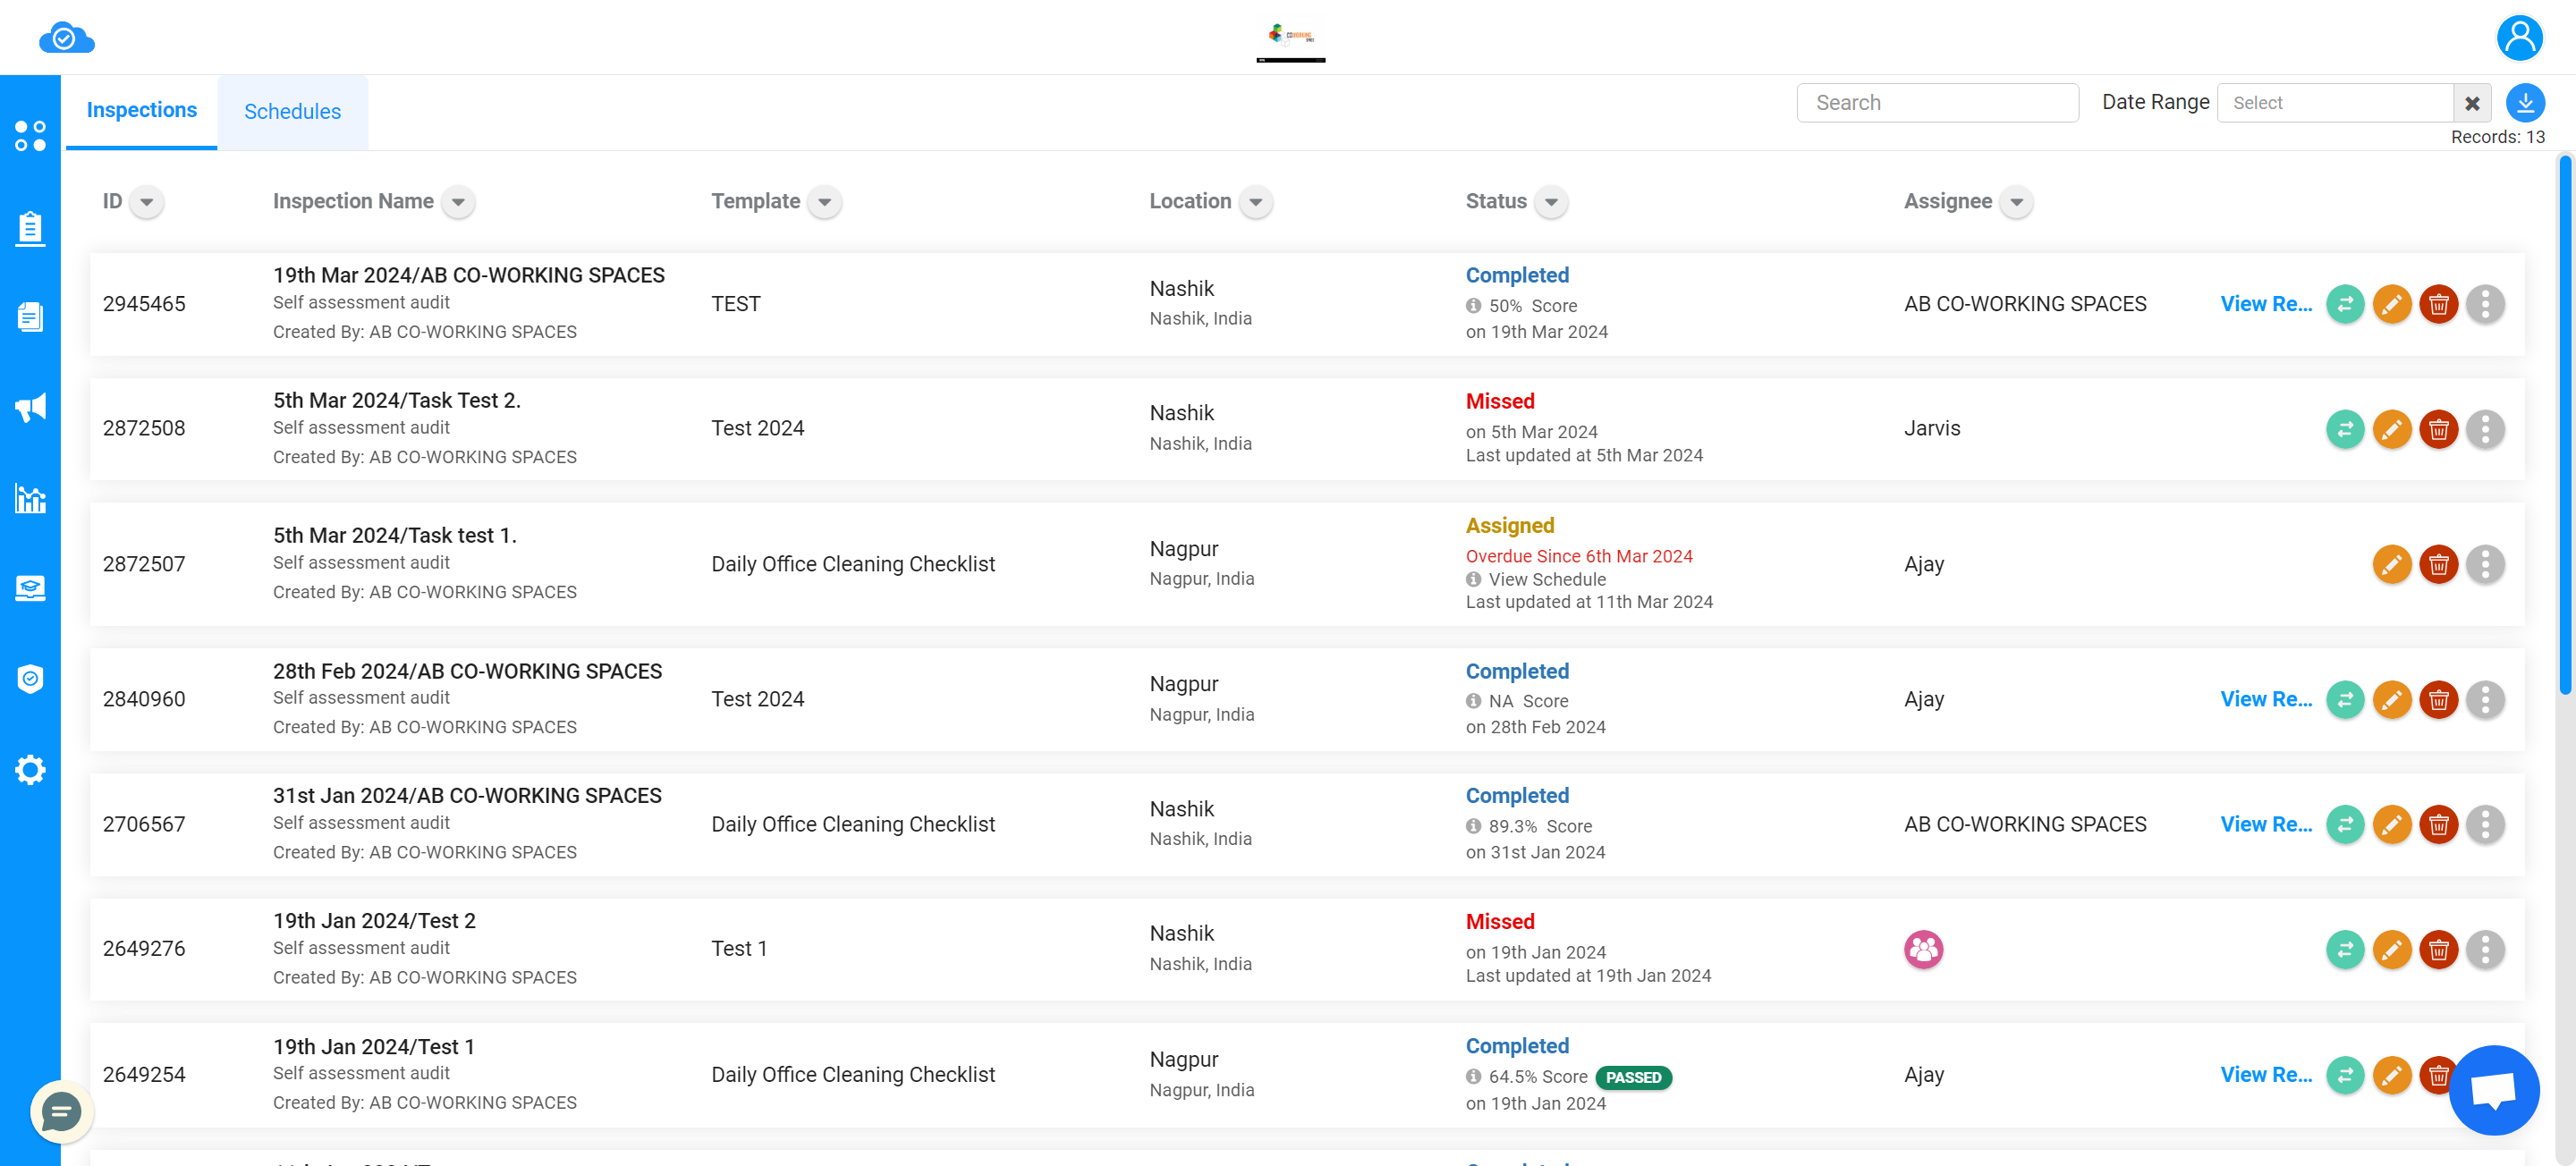The image size is (2576, 1166).
Task: Click the red delete icon for ID 2872508
Action: pos(2438,428)
